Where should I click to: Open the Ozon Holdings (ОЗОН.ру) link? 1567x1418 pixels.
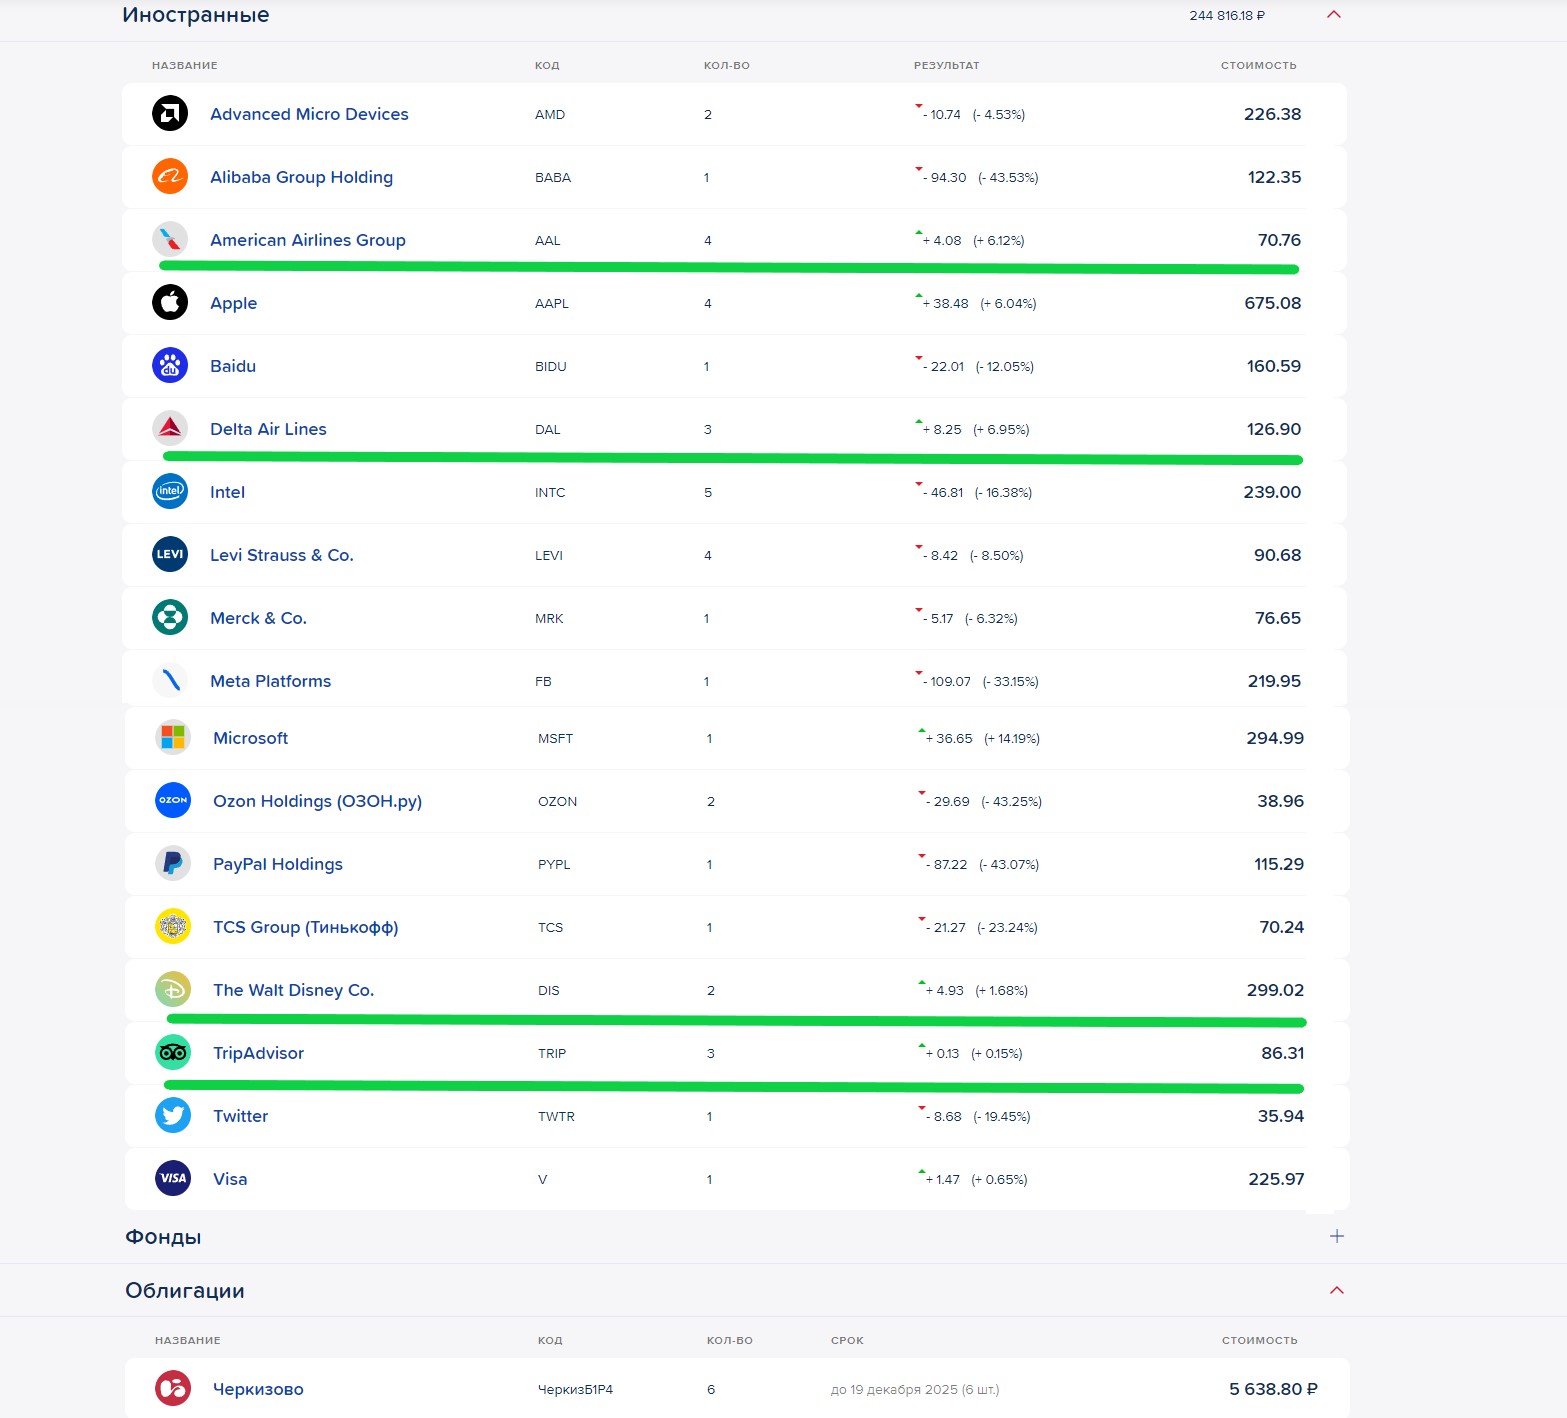point(317,801)
